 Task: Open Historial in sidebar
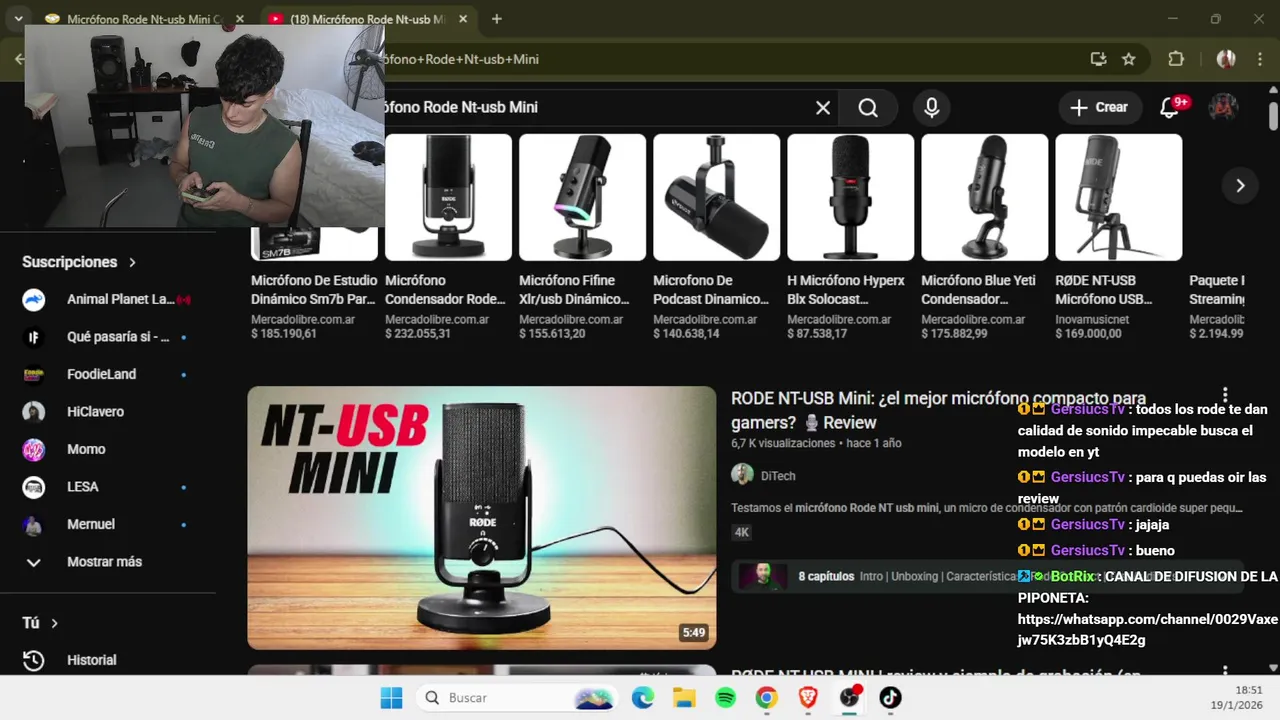tap(107, 660)
